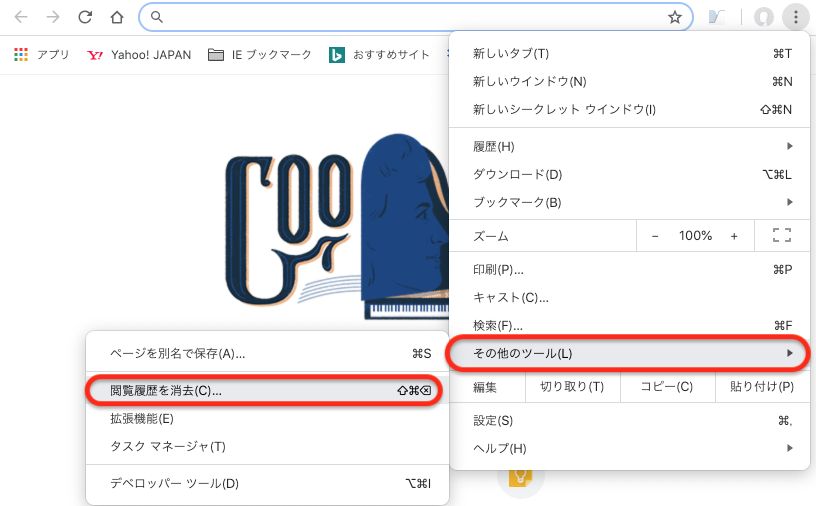Screen dimensions: 816x506
Task: Choose 閲覧履歴を消去(C)...
Action: point(265,390)
